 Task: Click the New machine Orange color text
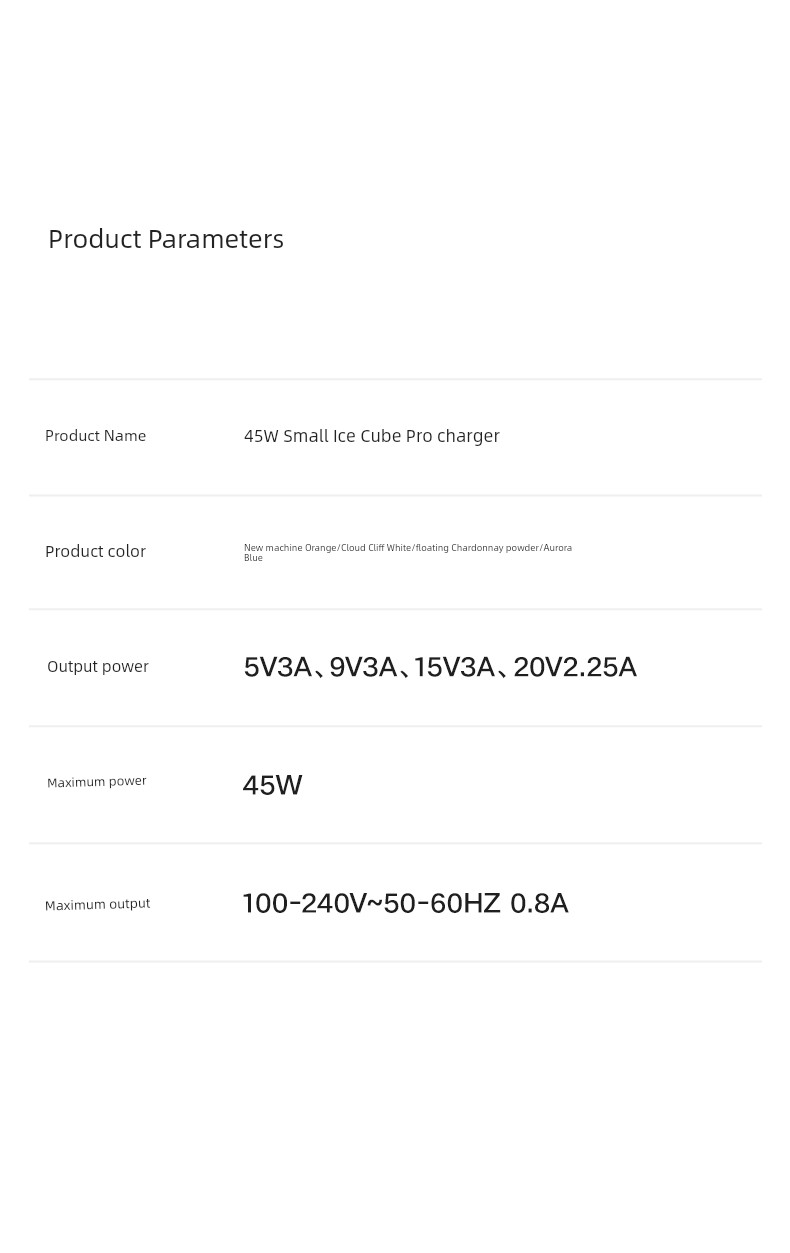pos(290,548)
